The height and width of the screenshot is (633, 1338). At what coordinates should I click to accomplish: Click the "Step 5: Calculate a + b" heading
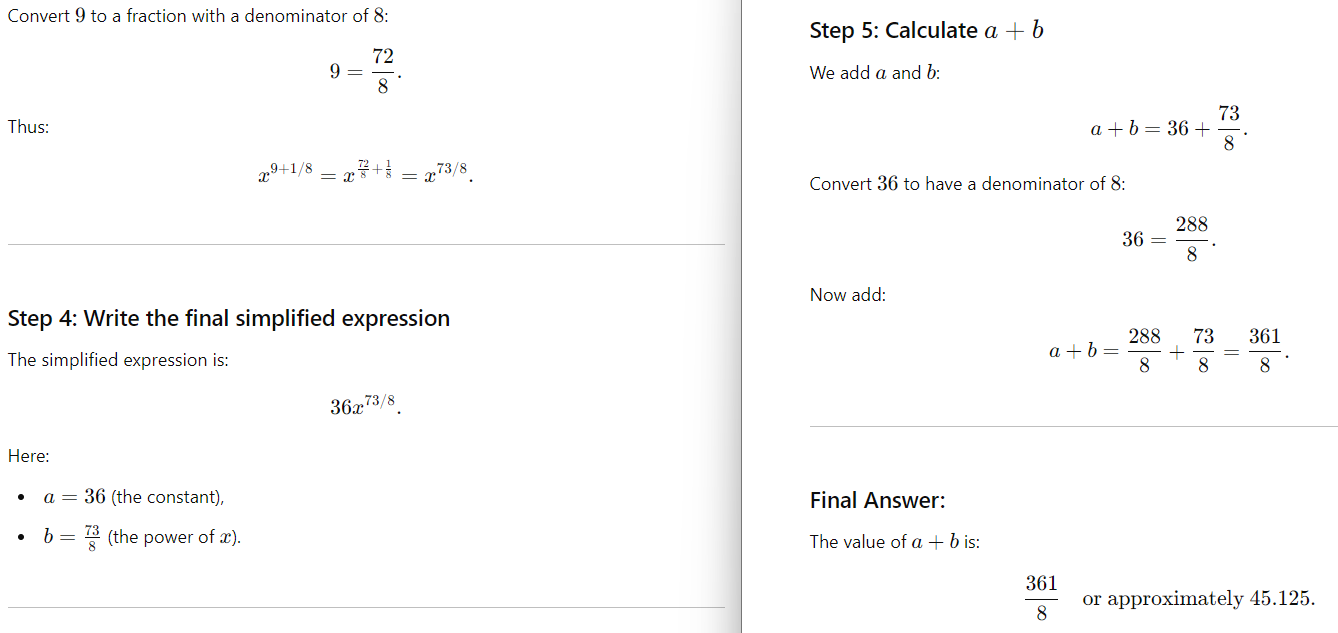click(926, 31)
